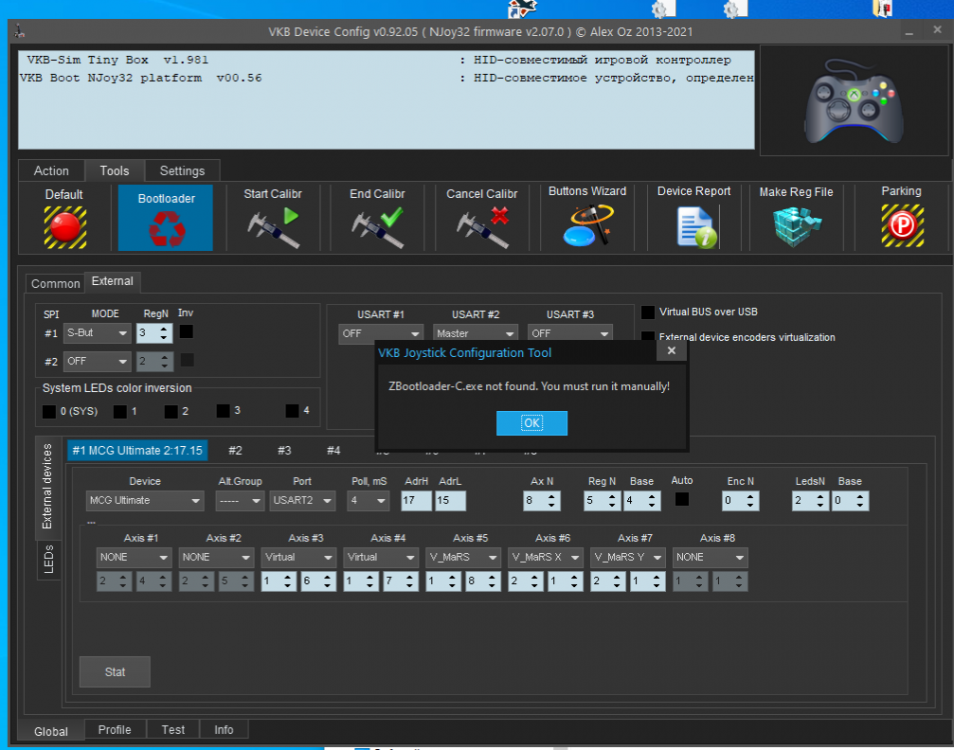This screenshot has height=750, width=954.
Task: Click the Default red button icon
Action: pos(64,226)
